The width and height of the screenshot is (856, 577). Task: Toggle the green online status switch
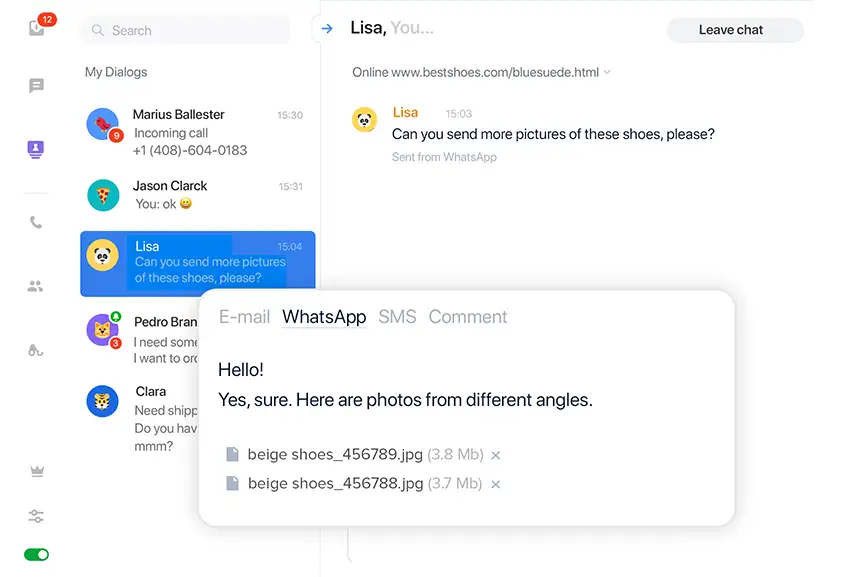(x=37, y=555)
